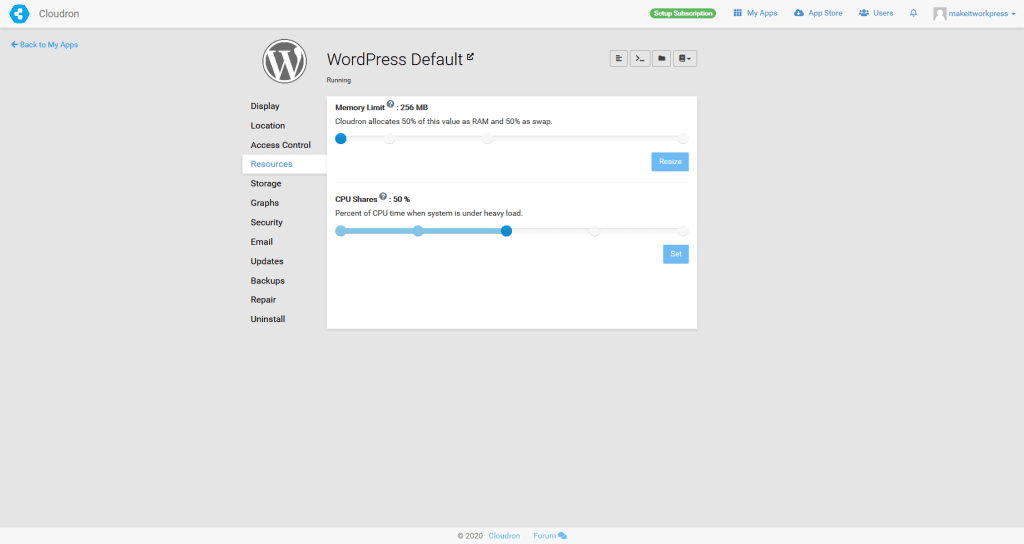
Task: Click the Set CPU shares button
Action: tap(676, 254)
